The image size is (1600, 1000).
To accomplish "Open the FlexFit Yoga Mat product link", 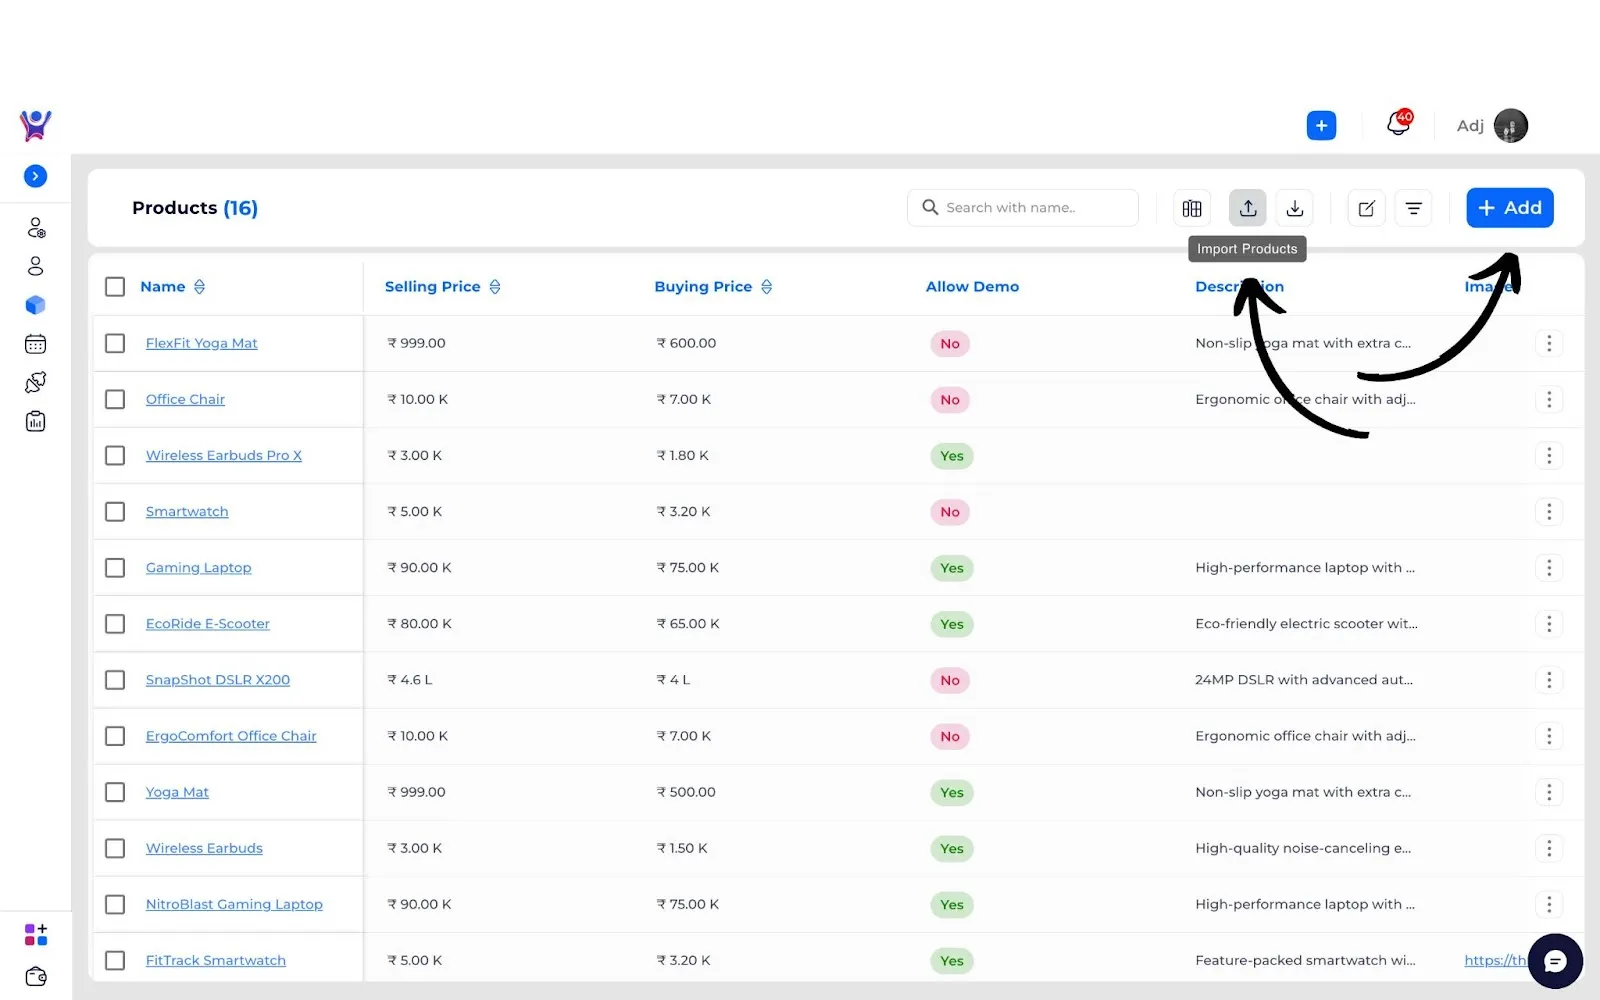I will coord(201,343).
